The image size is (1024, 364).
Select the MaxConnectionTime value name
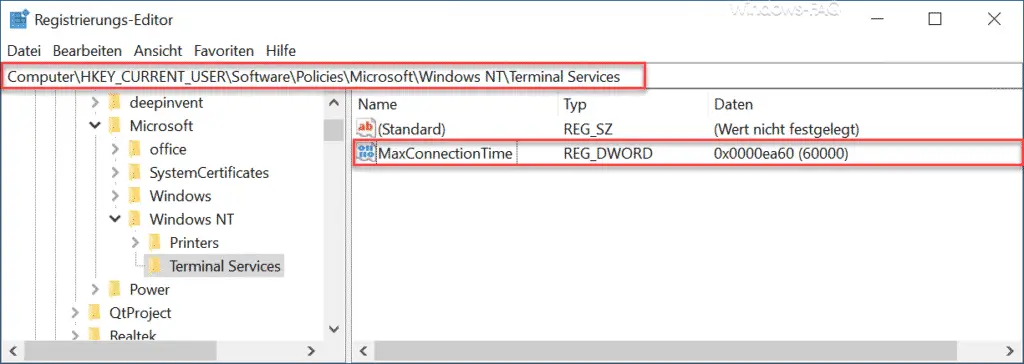point(445,154)
